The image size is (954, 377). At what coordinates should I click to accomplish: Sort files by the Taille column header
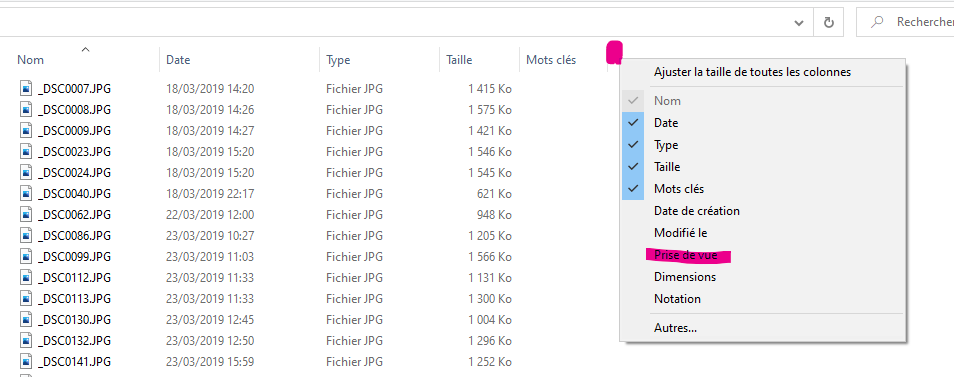[x=459, y=60]
